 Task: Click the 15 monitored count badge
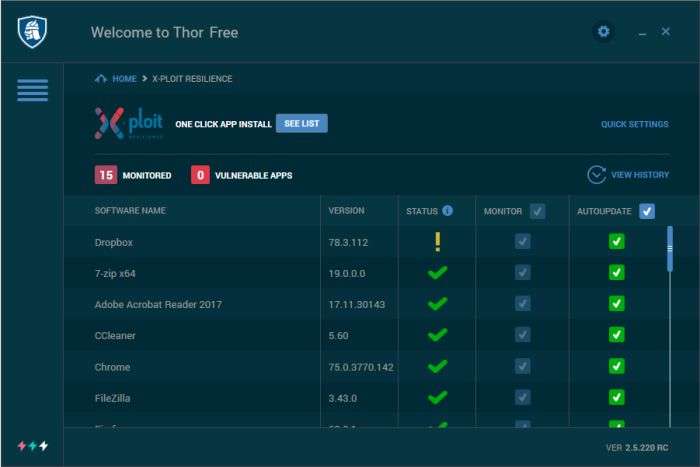106,175
